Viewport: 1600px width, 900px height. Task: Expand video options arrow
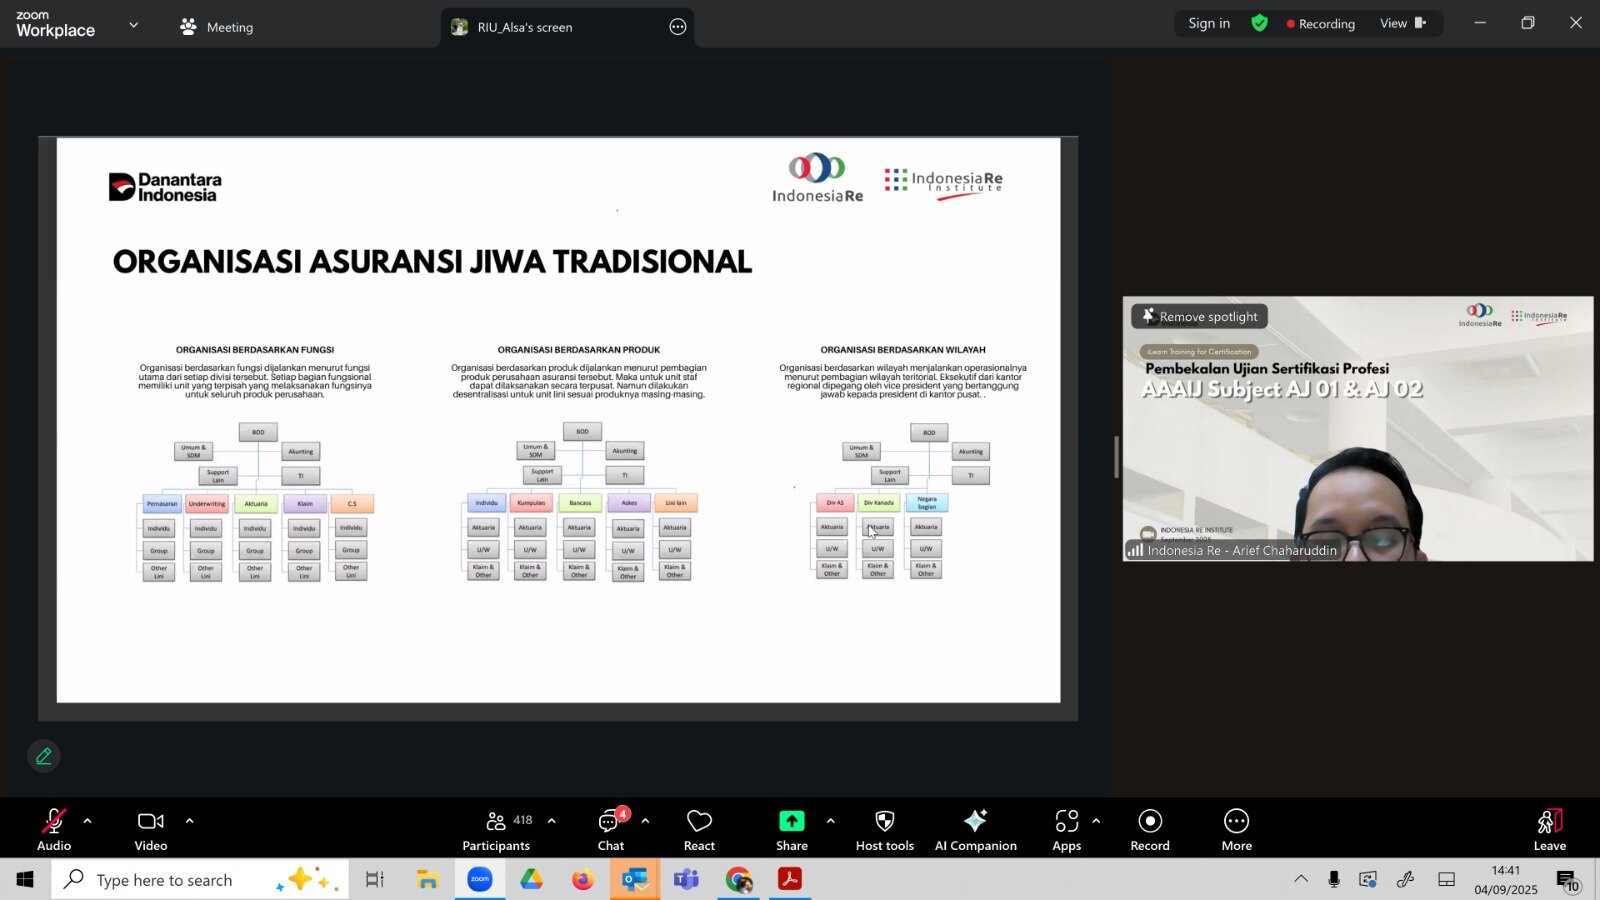[x=189, y=821]
